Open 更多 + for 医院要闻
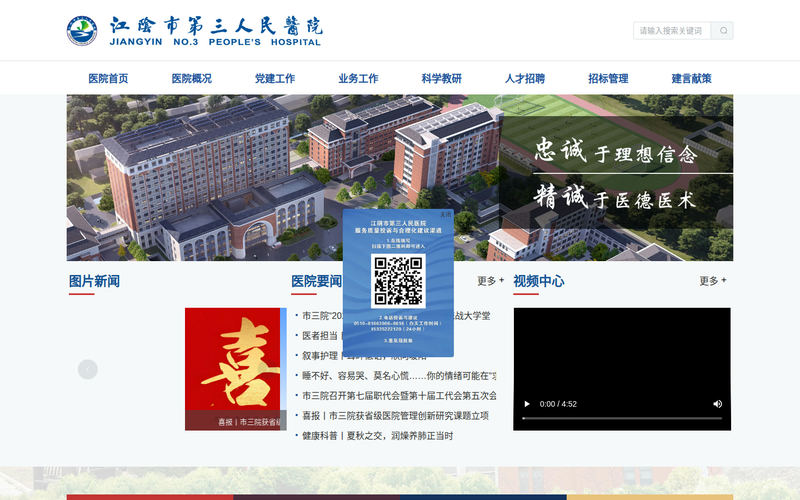Viewport: 800px width, 500px height. click(490, 281)
